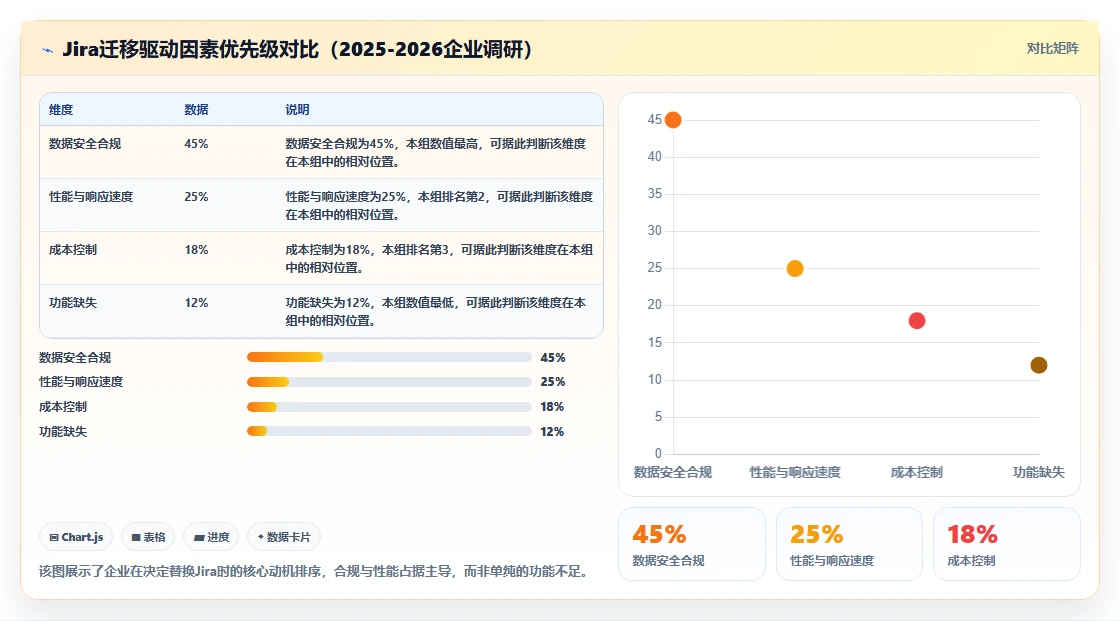Click the 45% cell in the table

(x=196, y=144)
